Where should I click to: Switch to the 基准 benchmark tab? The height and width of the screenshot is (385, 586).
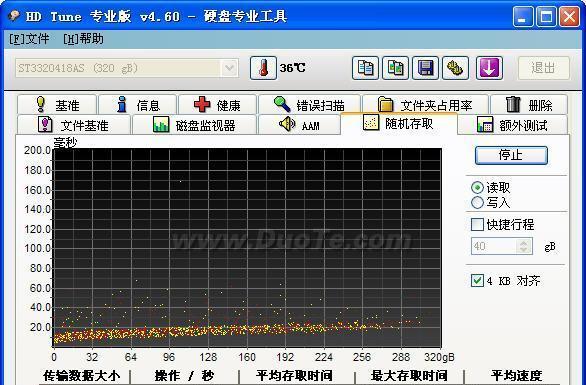coord(57,105)
